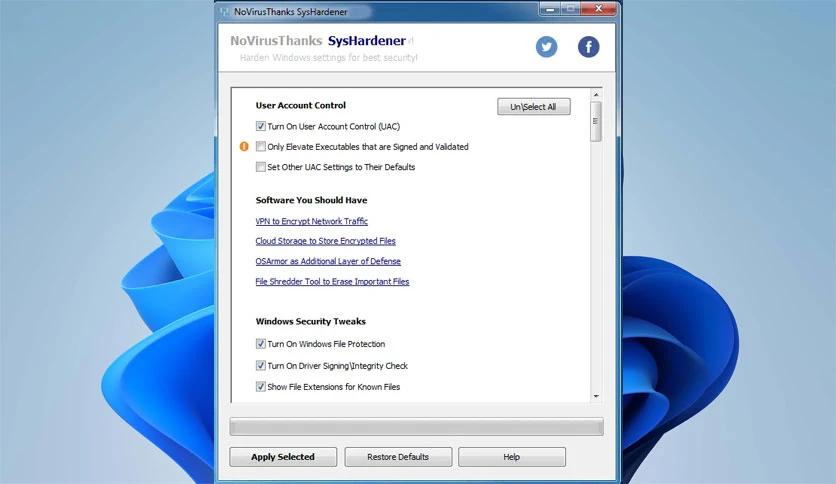The width and height of the screenshot is (836, 484).
Task: Open VPN to Encrypt Network Traffic link
Action: (x=311, y=221)
